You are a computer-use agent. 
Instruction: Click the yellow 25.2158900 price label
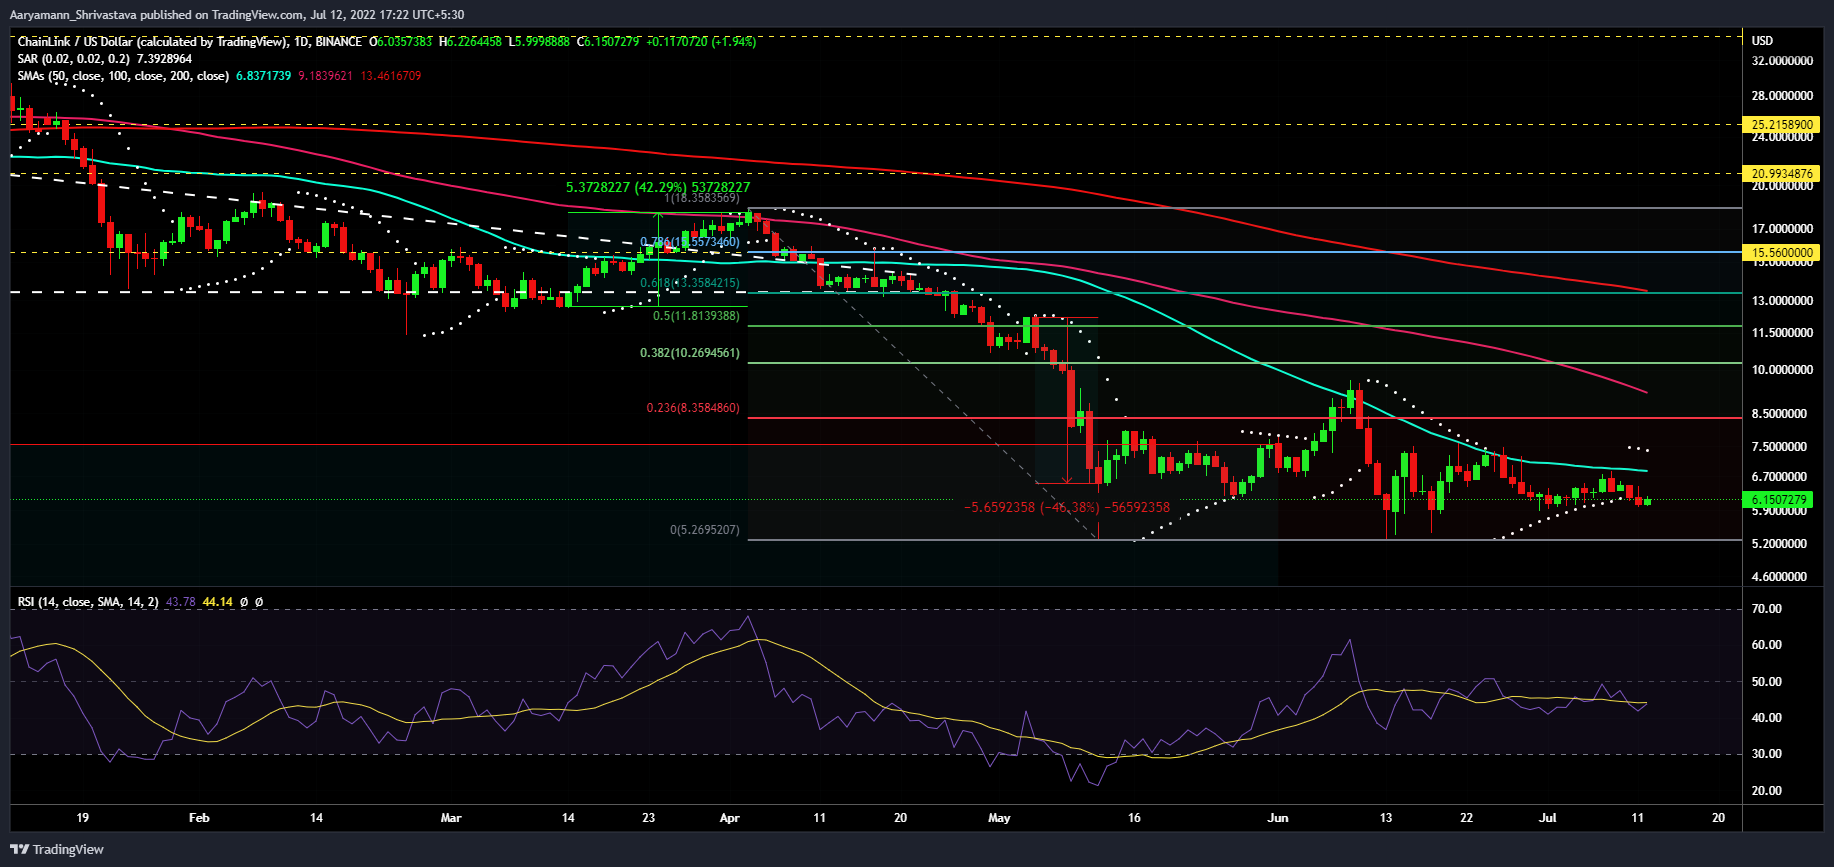(1781, 125)
